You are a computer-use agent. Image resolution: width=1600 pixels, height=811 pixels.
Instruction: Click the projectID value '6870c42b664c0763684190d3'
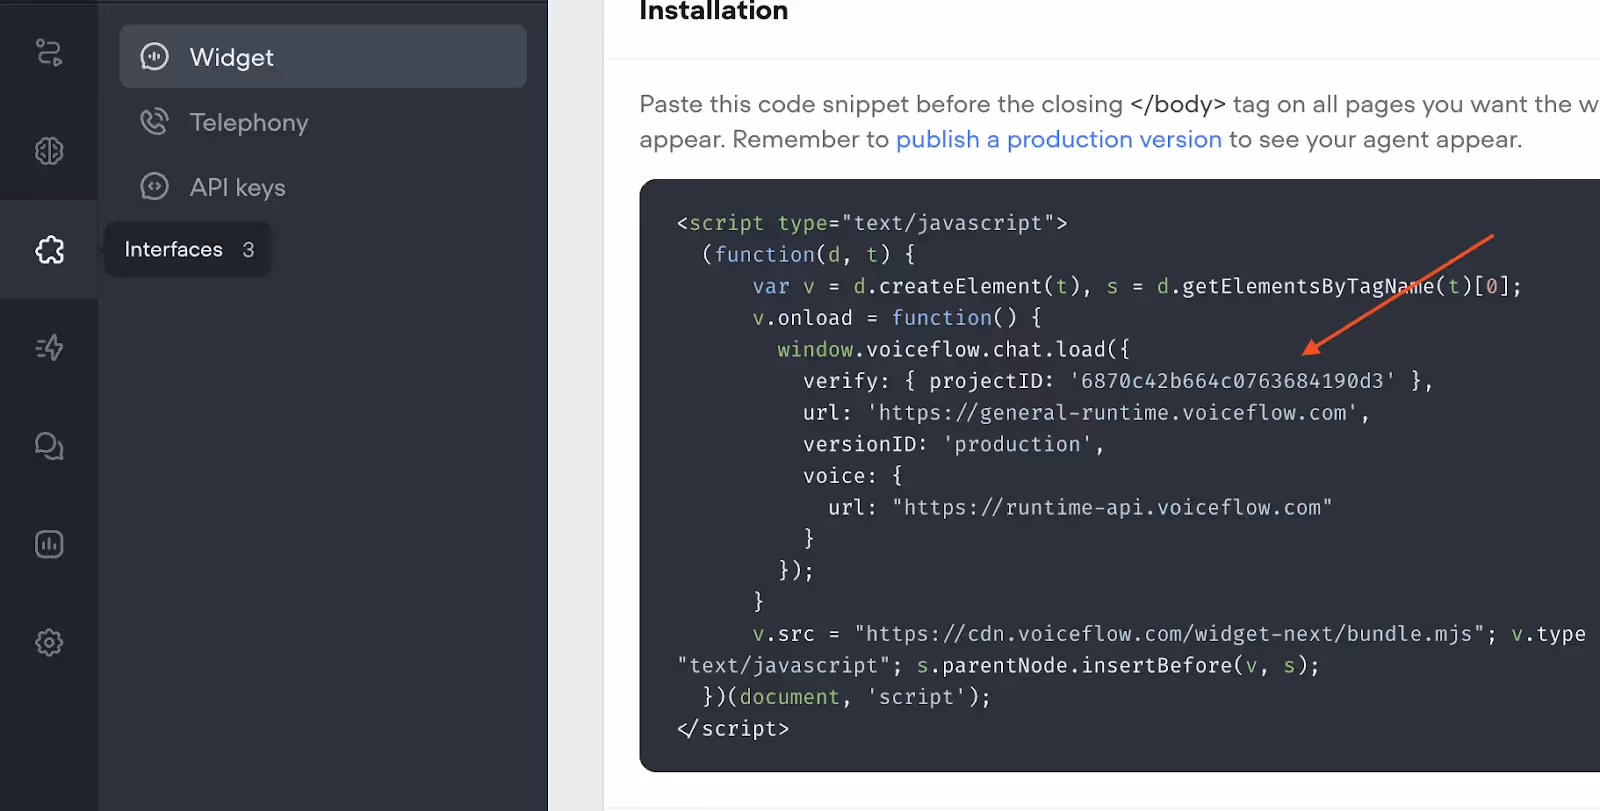(x=1231, y=381)
